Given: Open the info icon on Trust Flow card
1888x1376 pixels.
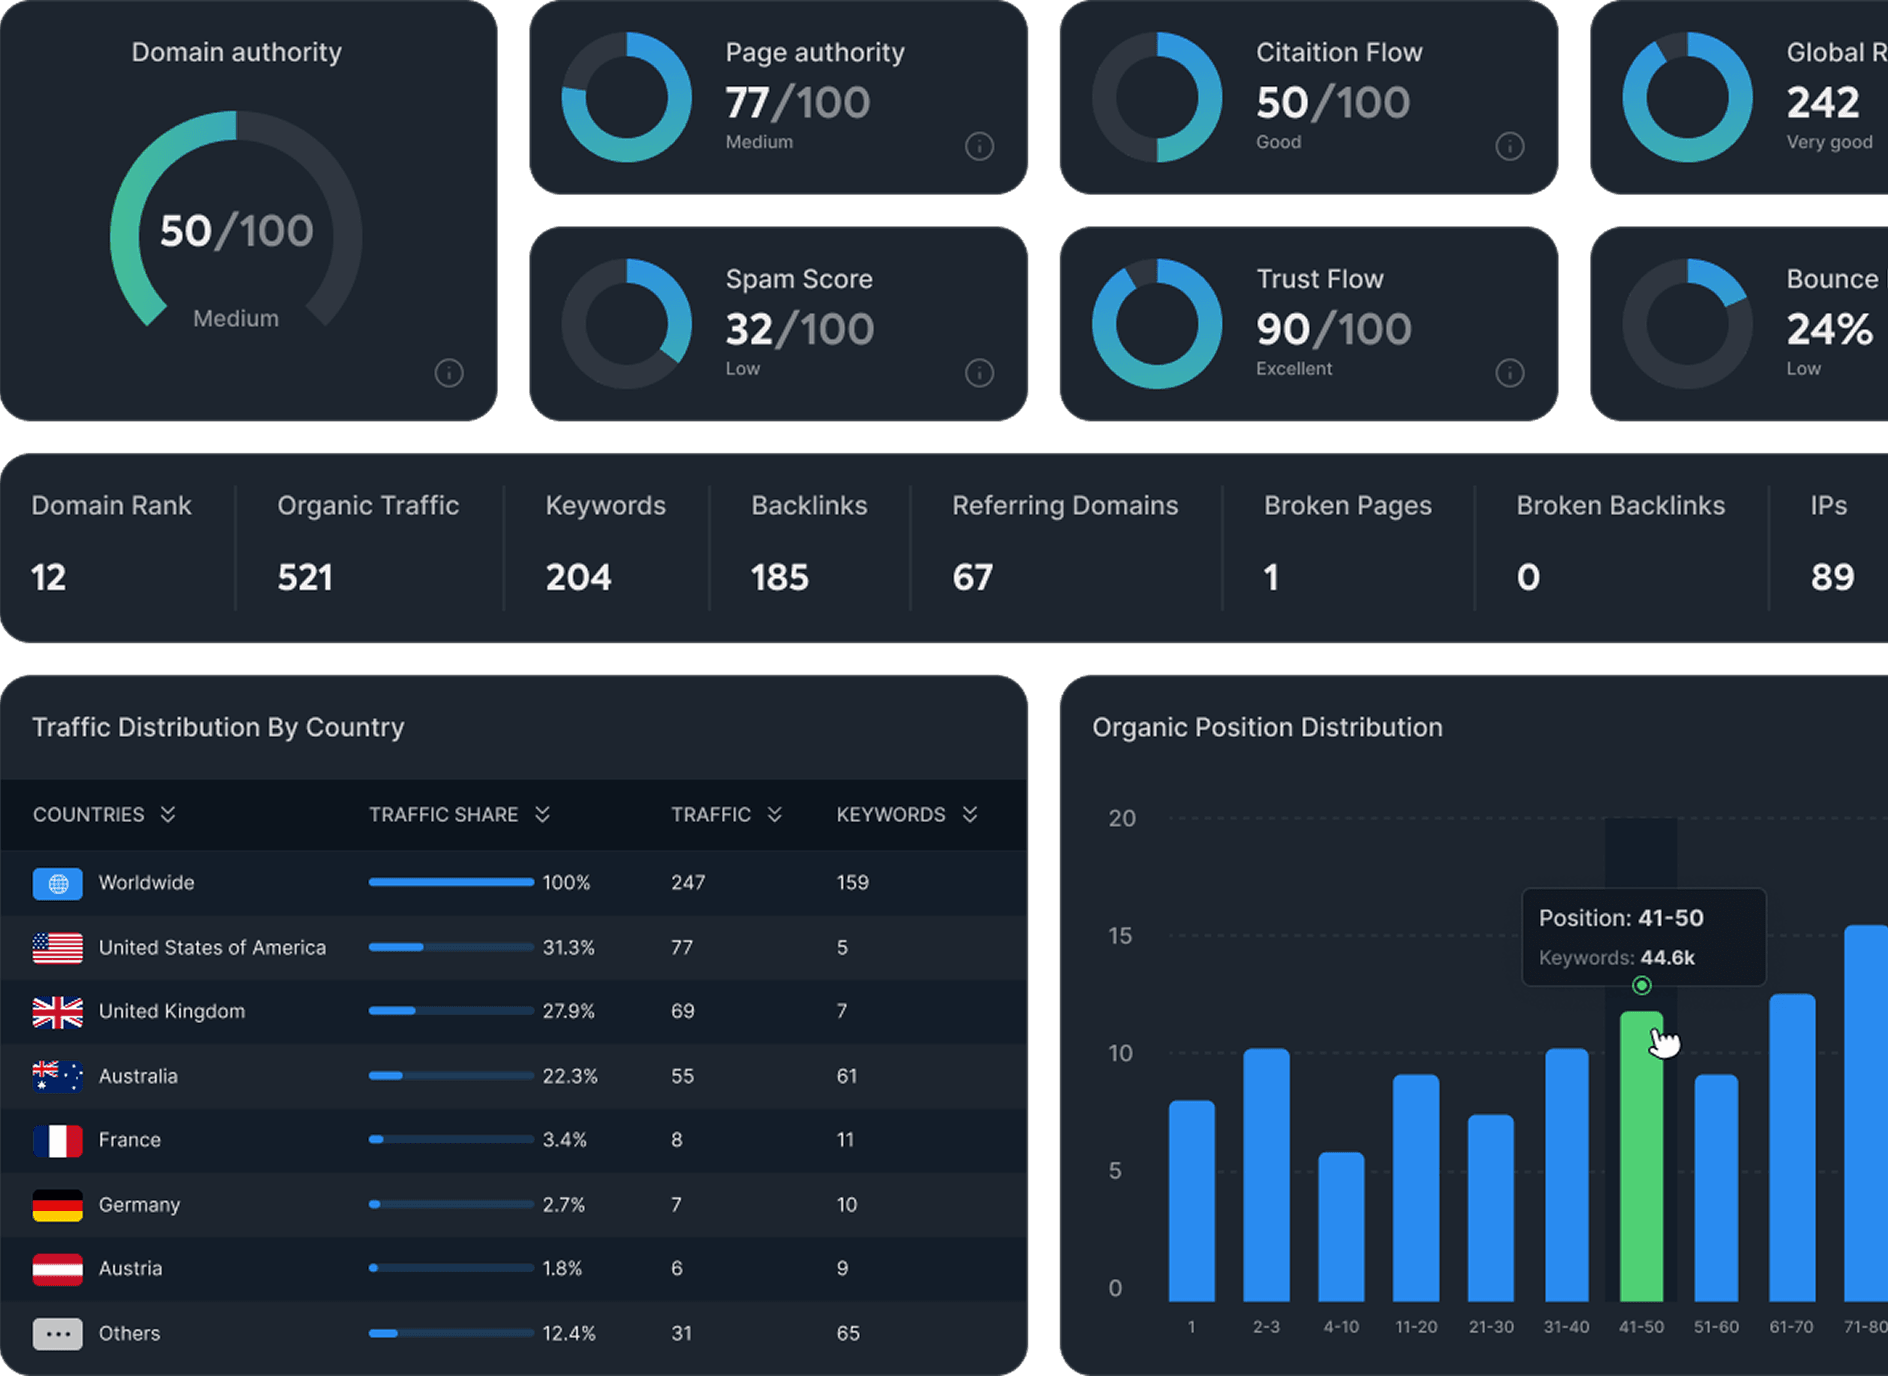Looking at the screenshot, I should [x=1511, y=373].
